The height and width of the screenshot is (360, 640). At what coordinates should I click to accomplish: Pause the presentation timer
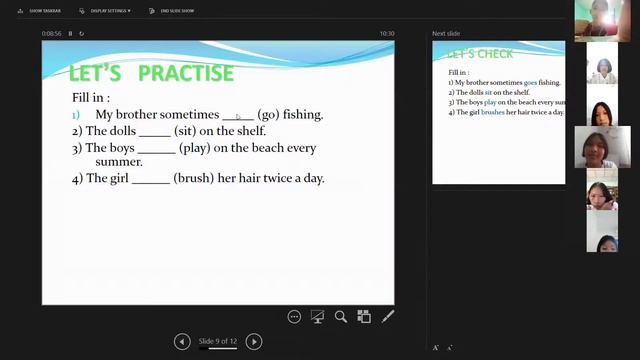pyautogui.click(x=70, y=33)
